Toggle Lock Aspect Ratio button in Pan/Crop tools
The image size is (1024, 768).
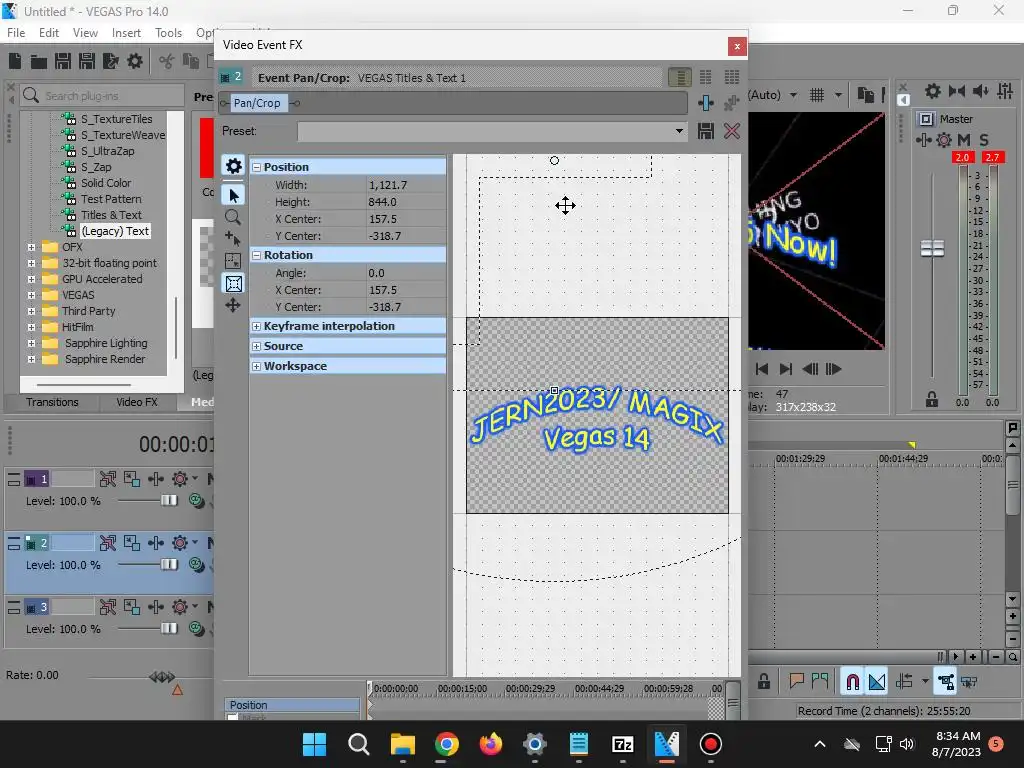233,283
